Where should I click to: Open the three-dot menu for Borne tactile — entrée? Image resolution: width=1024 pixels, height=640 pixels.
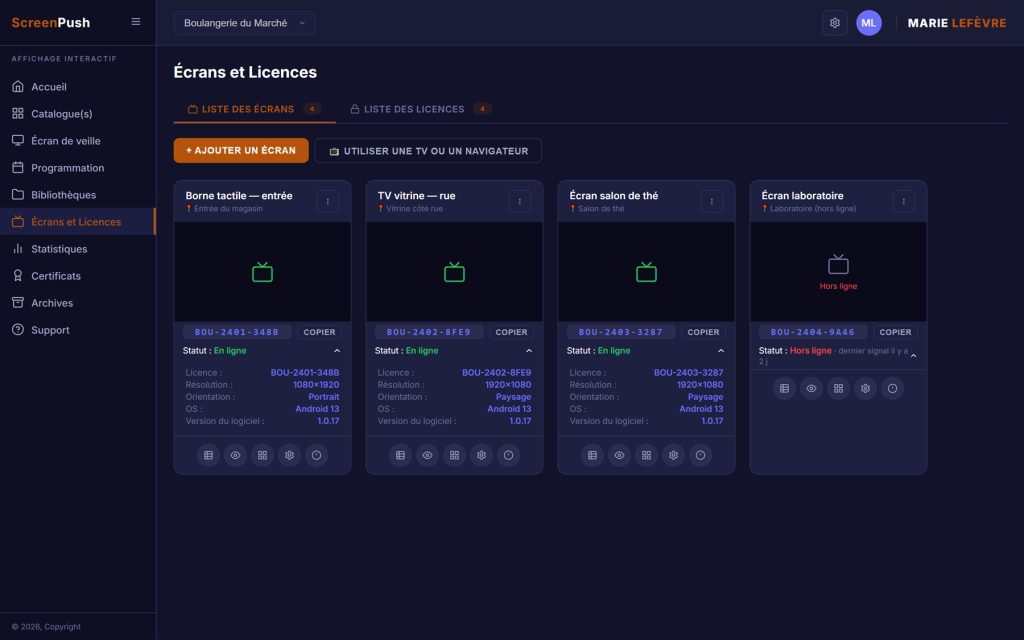pyautogui.click(x=328, y=201)
